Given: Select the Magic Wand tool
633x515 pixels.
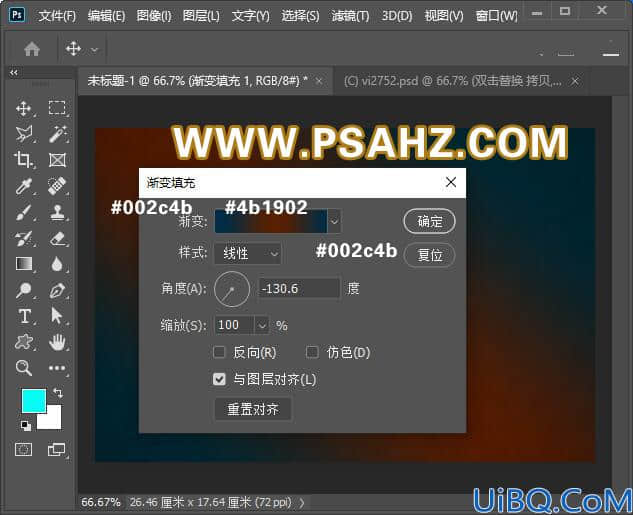Looking at the screenshot, I should 58,134.
